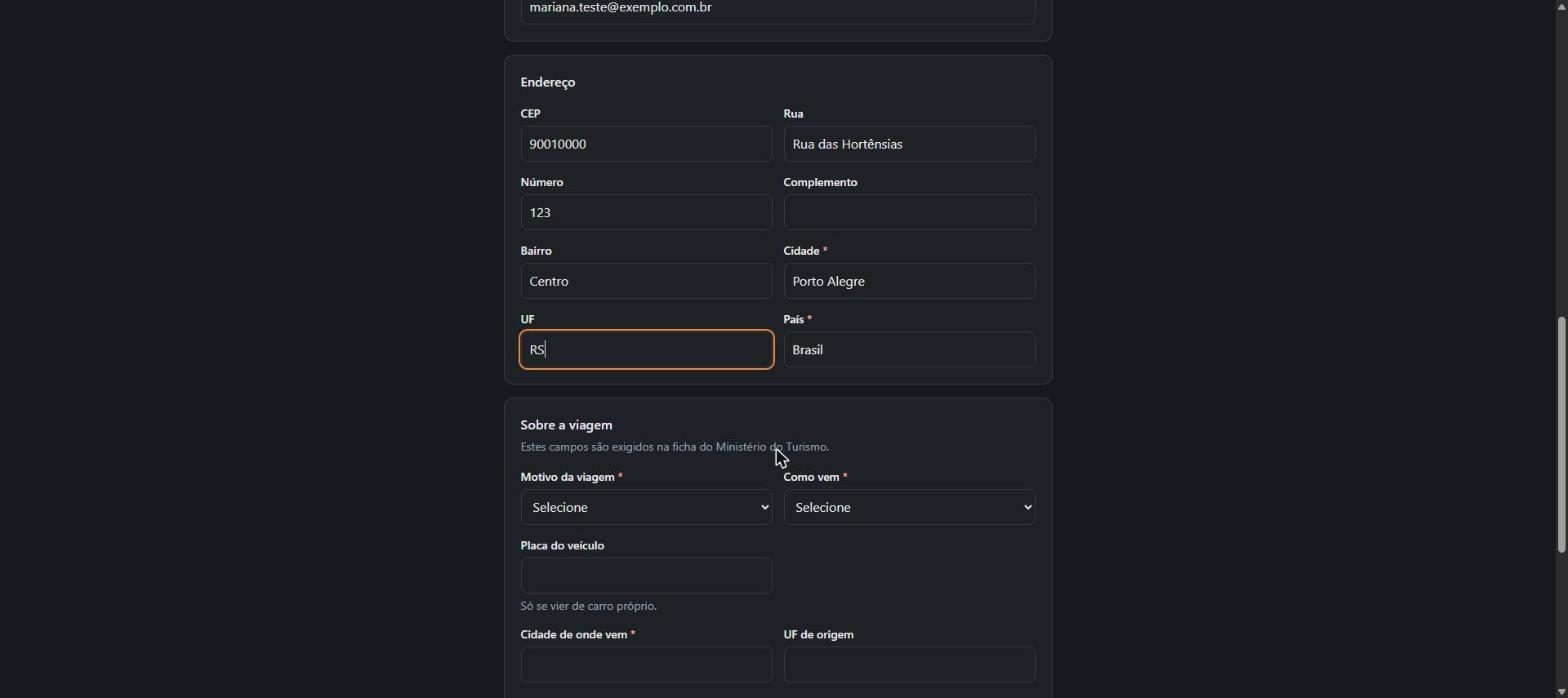Image resolution: width=1568 pixels, height=698 pixels.
Task: Edit the Bairro field showing Centro
Action: [646, 281]
